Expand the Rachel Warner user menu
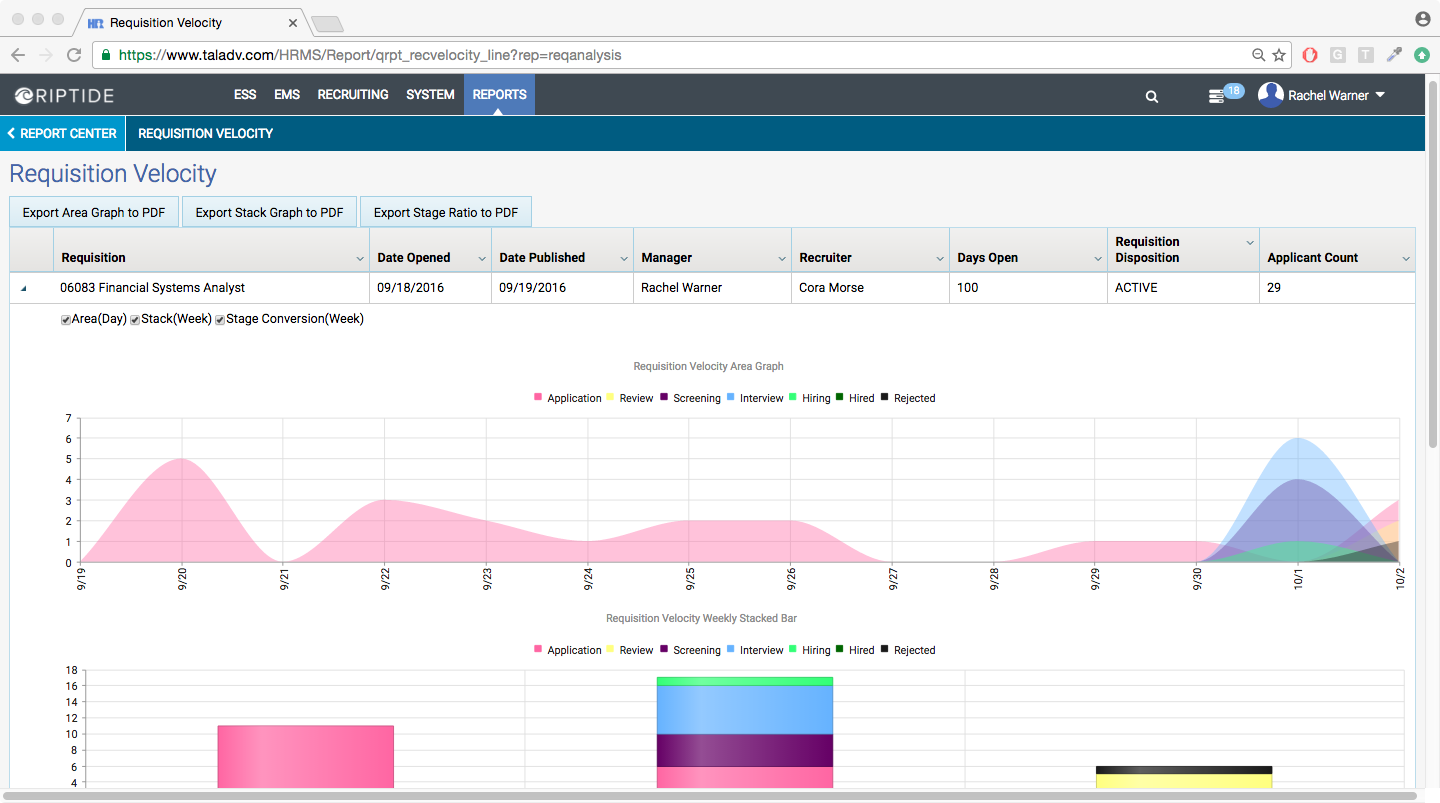This screenshot has width=1440, height=803. pos(1380,95)
